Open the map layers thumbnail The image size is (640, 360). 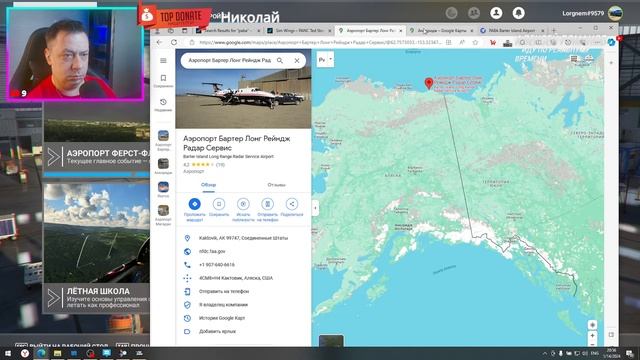pyautogui.click(x=331, y=341)
